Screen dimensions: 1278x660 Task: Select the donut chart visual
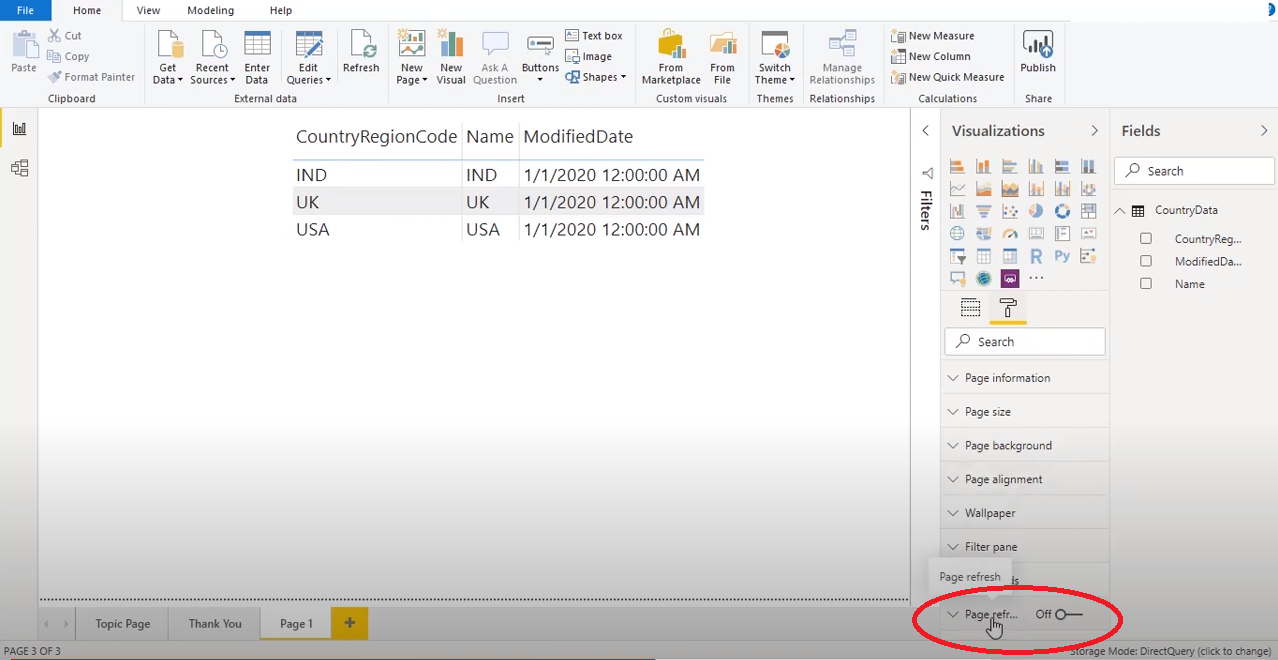1062,211
